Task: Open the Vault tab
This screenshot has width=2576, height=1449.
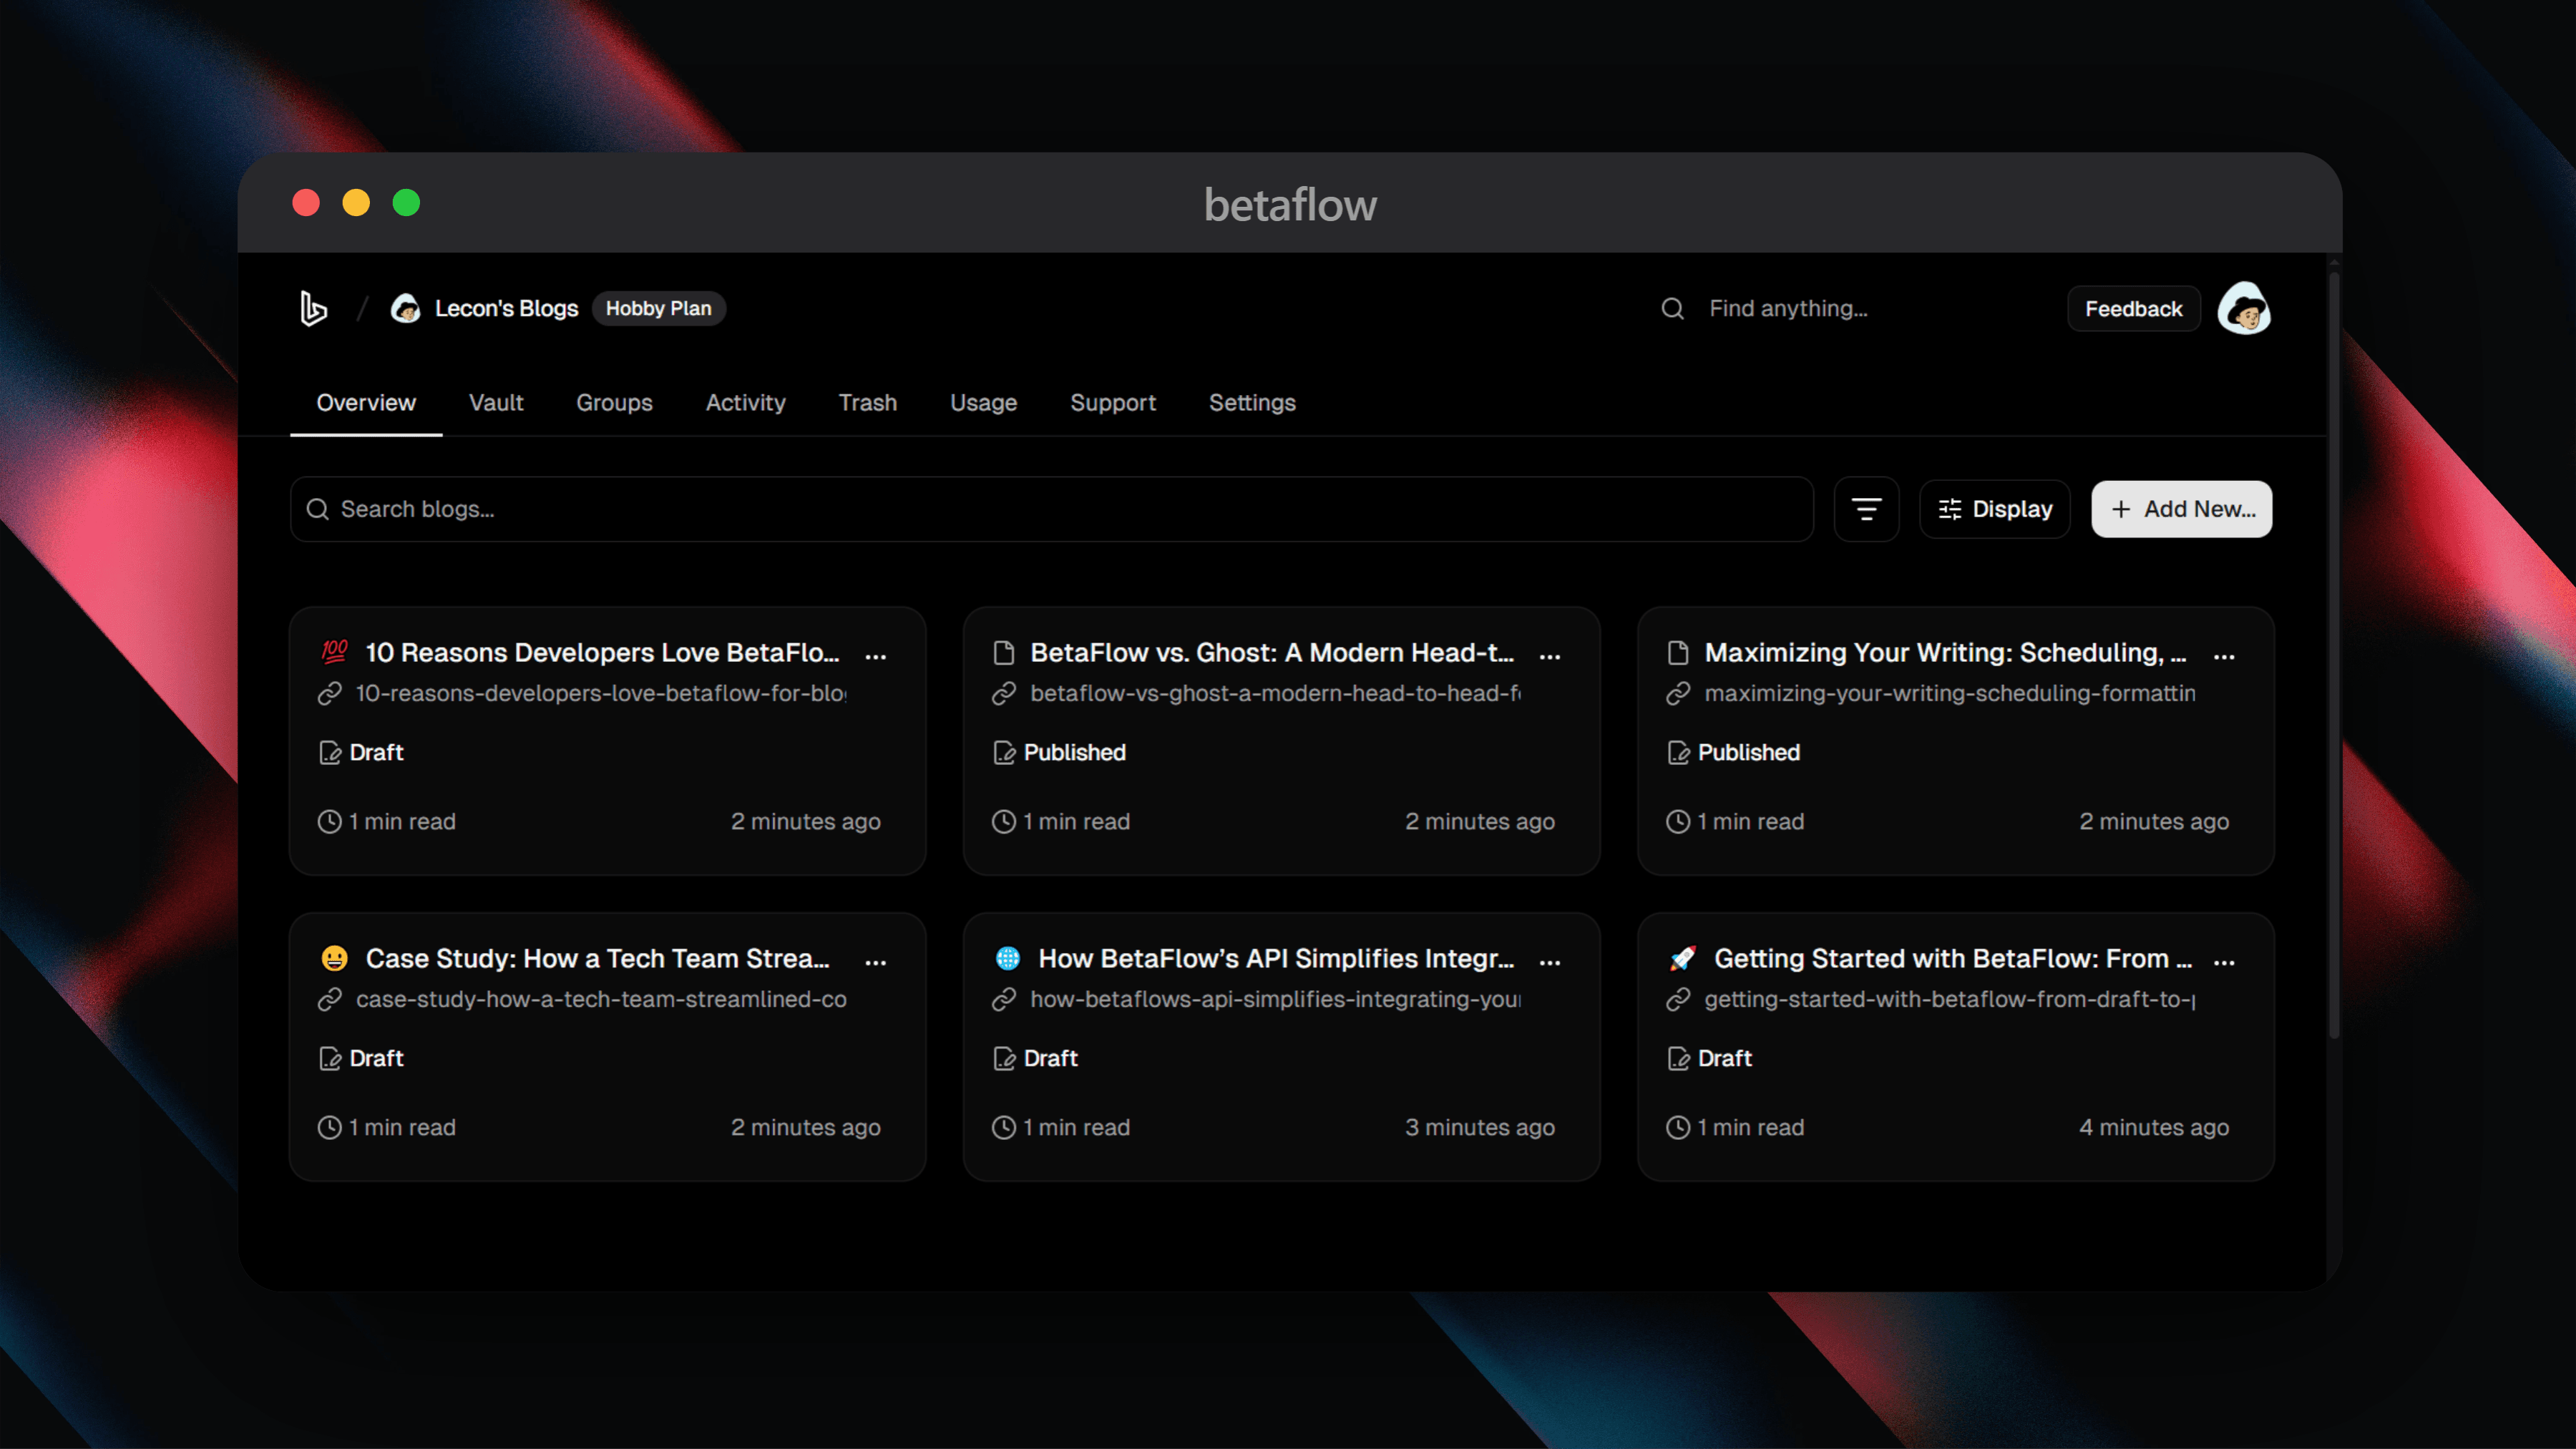Action: point(496,402)
